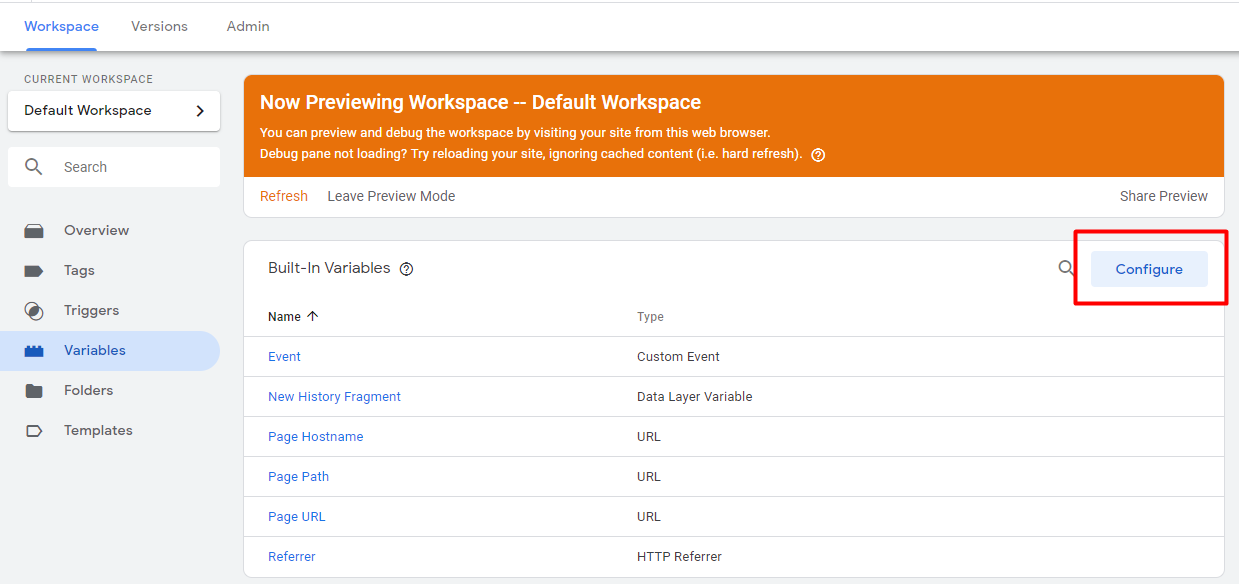Open Tags in the left navigation

pos(110,271)
